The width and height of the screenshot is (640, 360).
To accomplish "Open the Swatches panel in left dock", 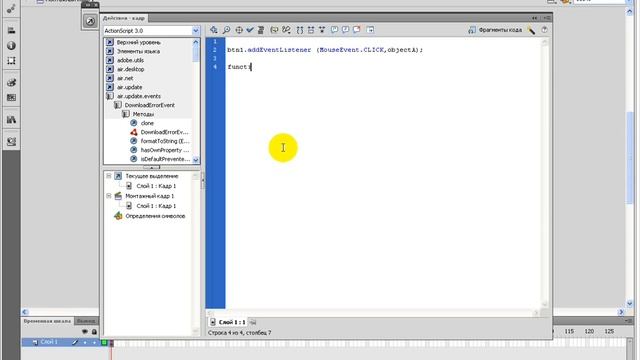I will 11,98.
